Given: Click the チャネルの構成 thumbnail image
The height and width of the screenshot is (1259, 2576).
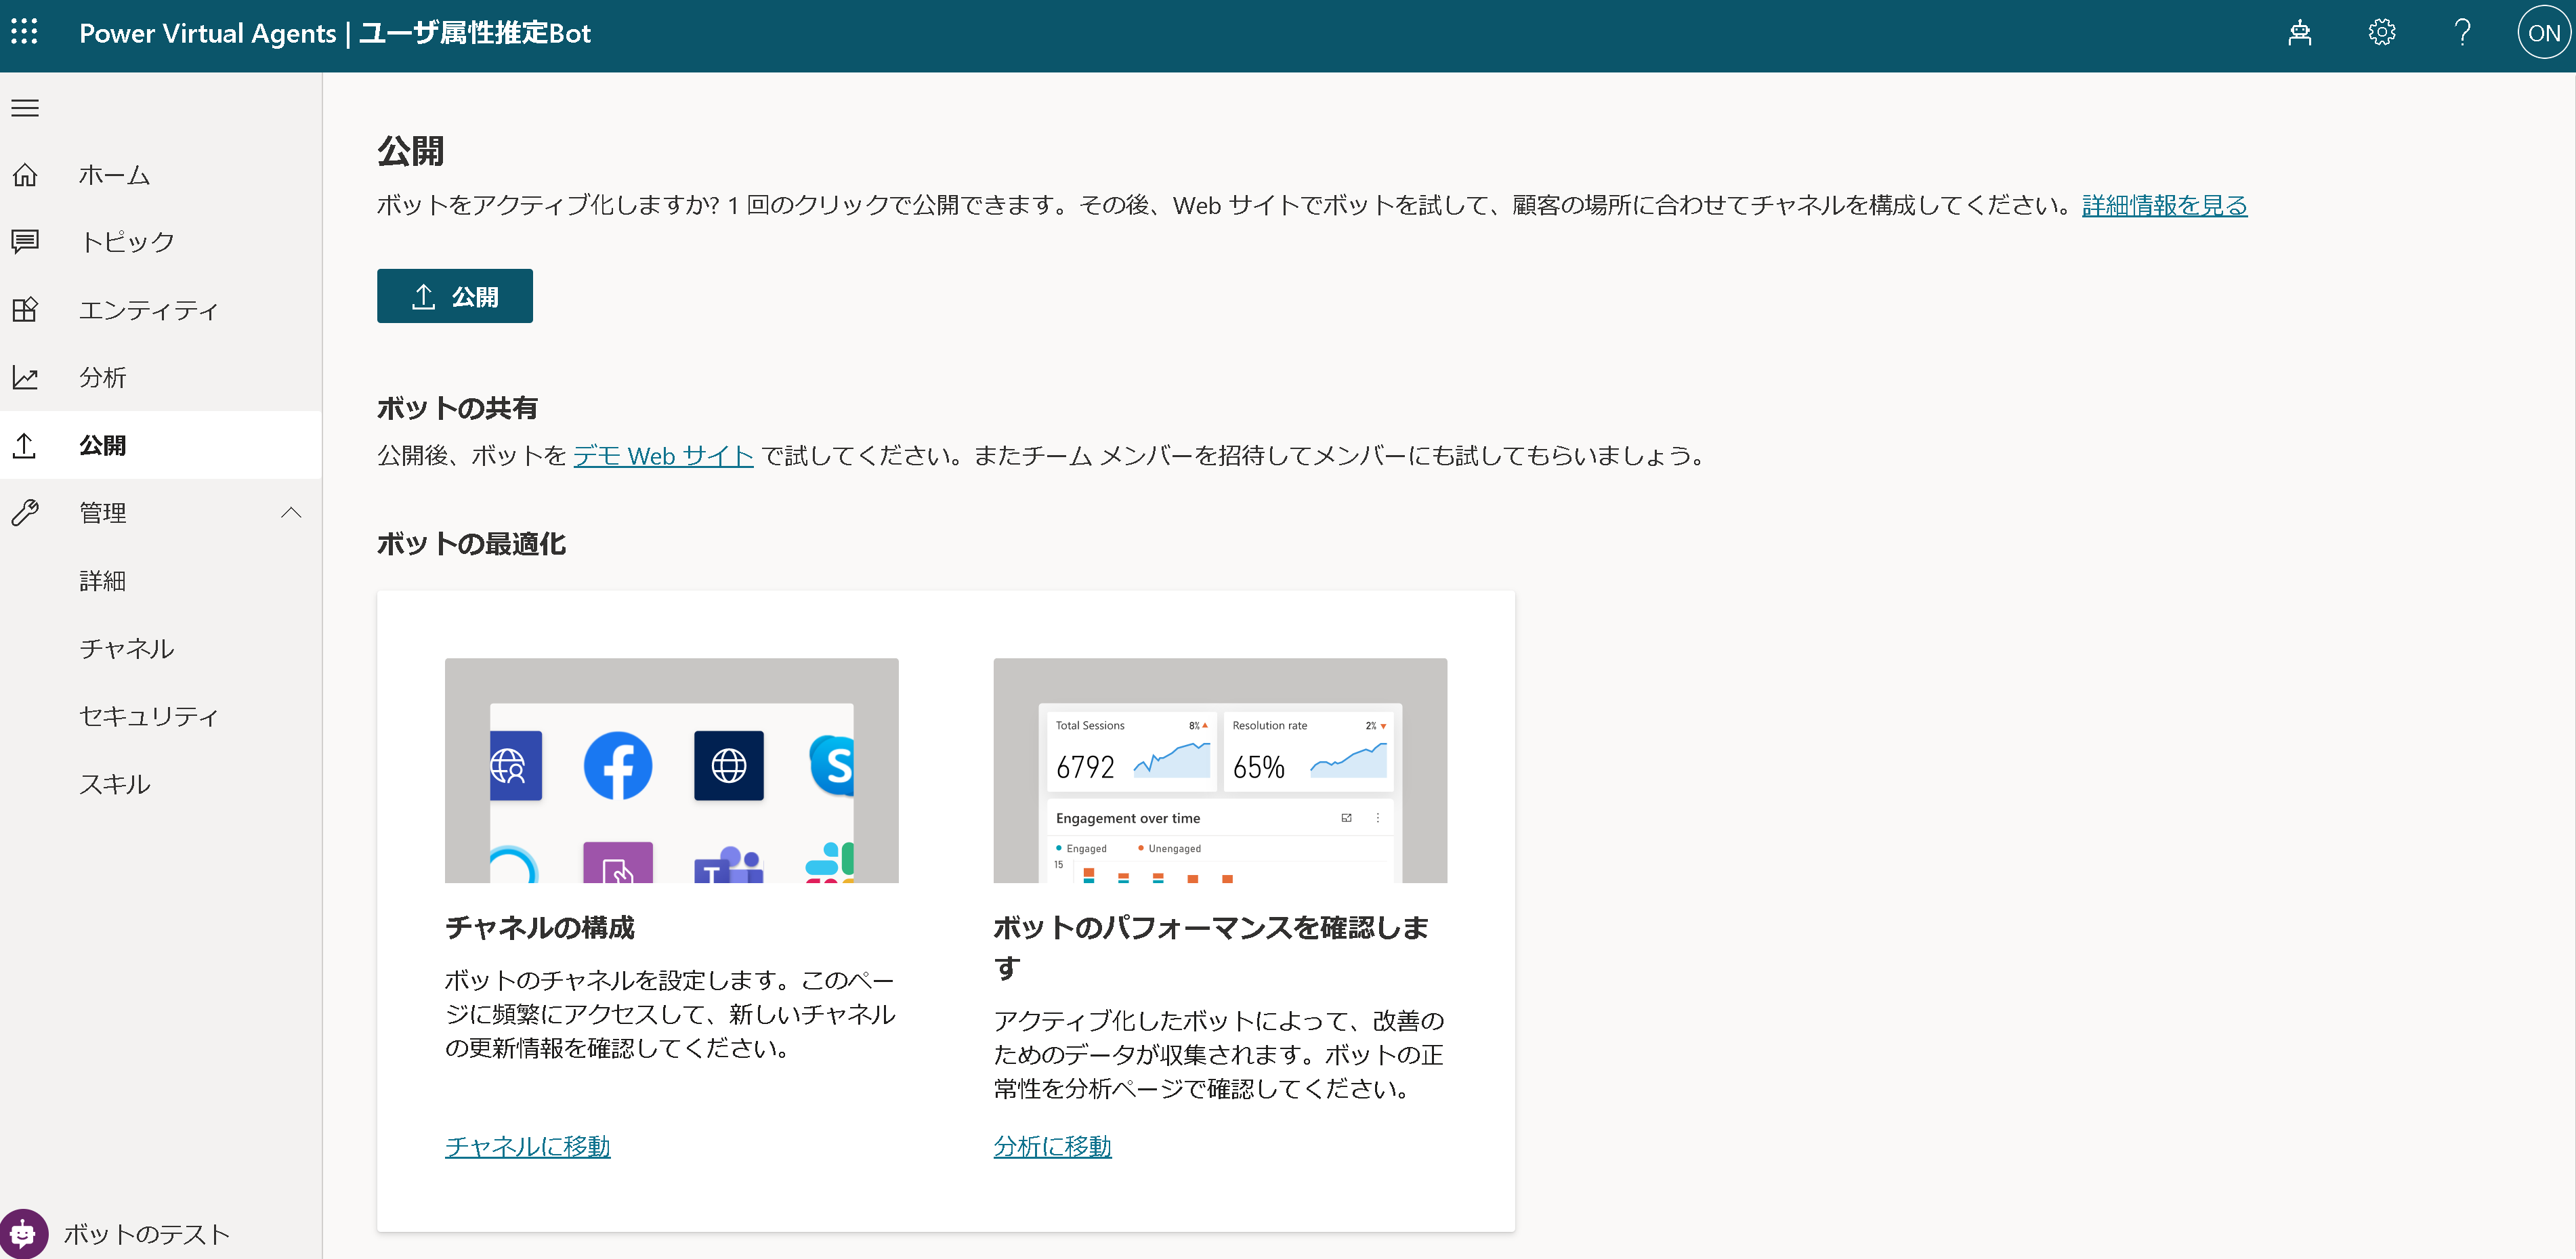Looking at the screenshot, I should click(671, 770).
